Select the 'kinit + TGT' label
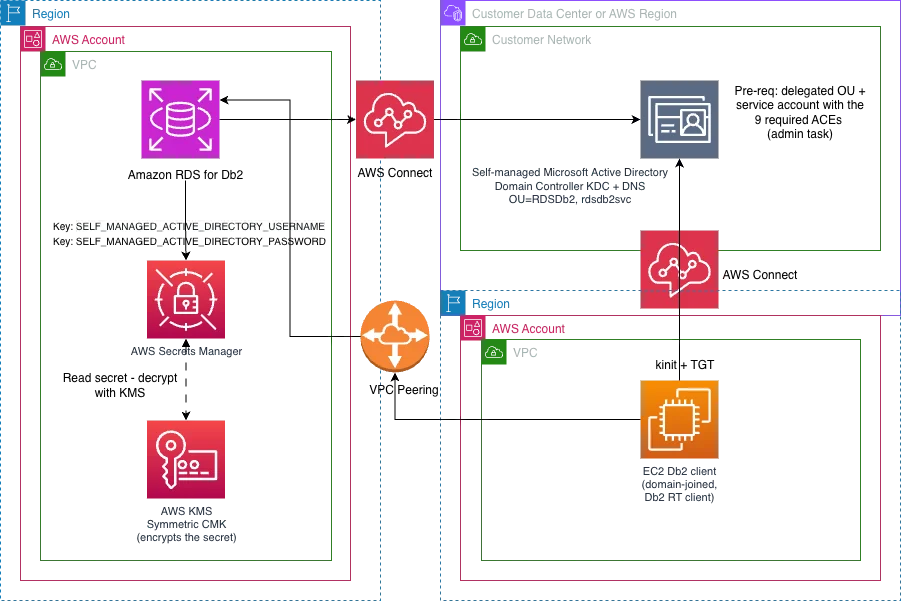This screenshot has width=901, height=601. (684, 365)
